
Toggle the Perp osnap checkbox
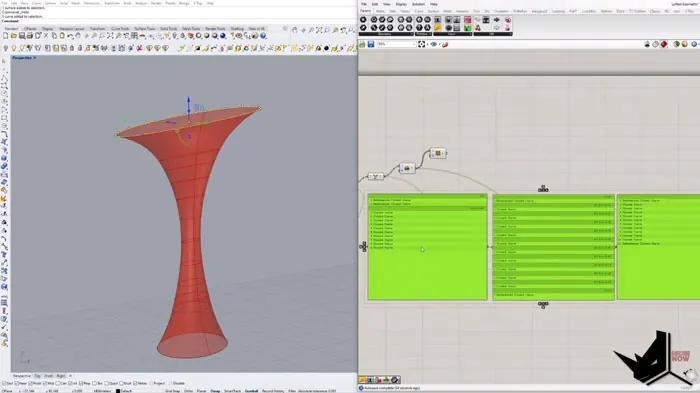click(x=81, y=383)
